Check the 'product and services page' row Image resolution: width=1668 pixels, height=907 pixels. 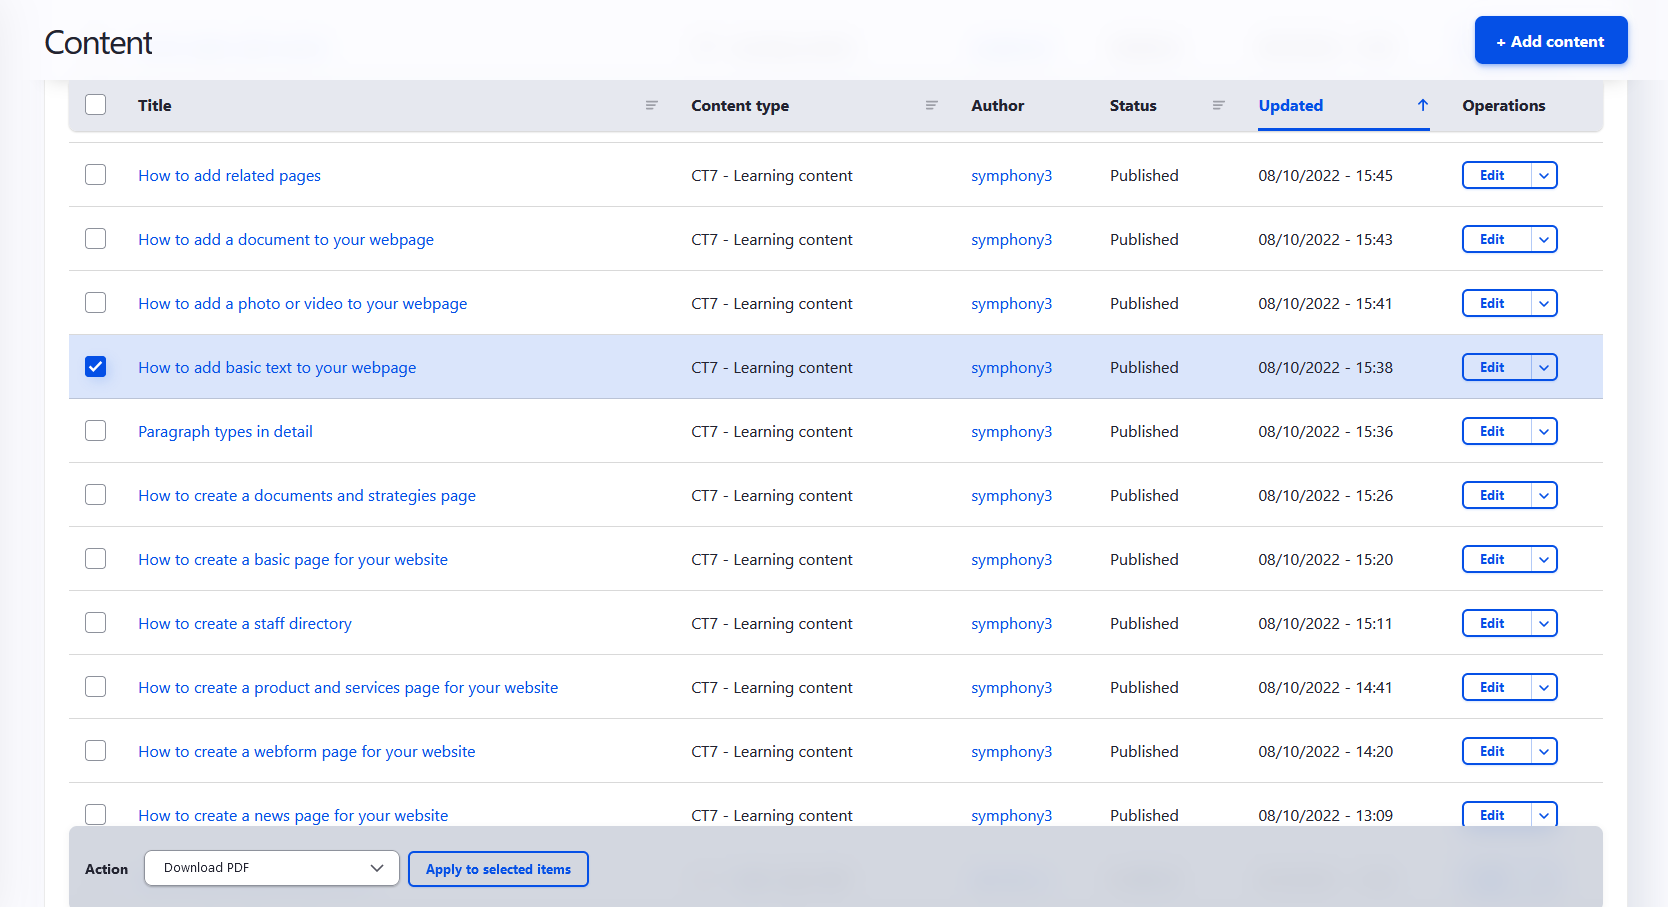(96, 687)
